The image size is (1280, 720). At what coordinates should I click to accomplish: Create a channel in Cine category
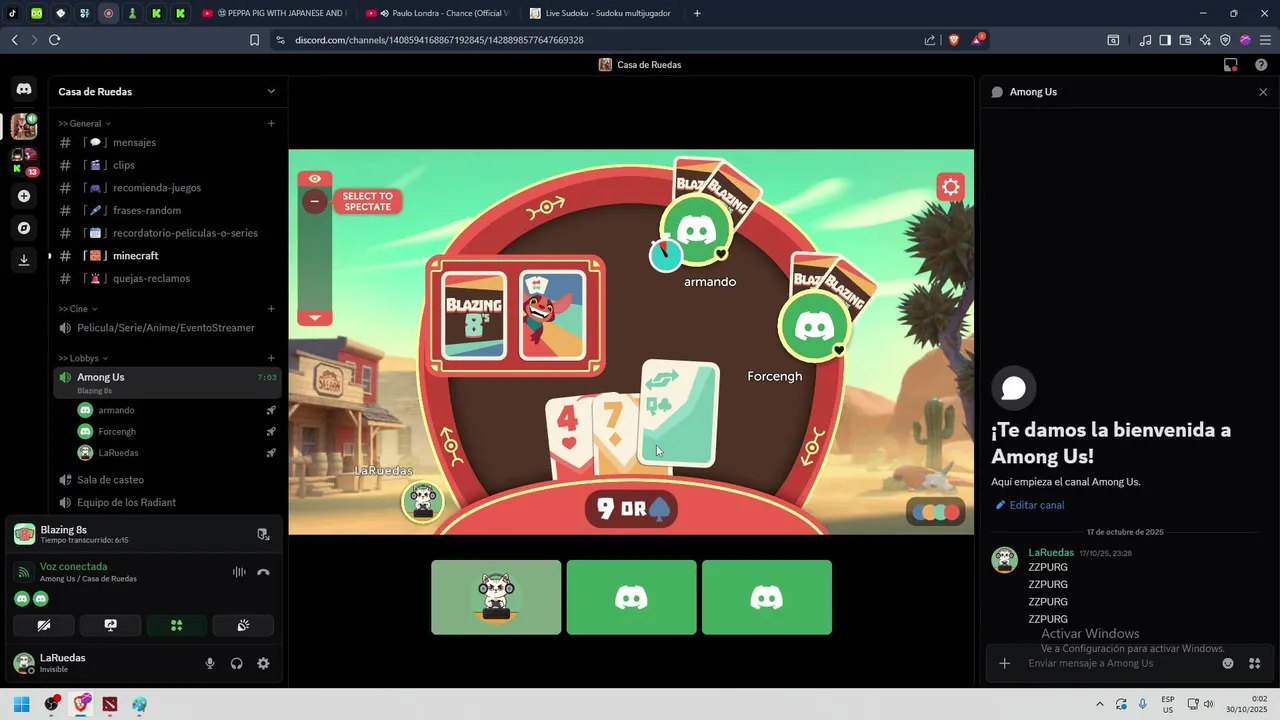coord(271,309)
